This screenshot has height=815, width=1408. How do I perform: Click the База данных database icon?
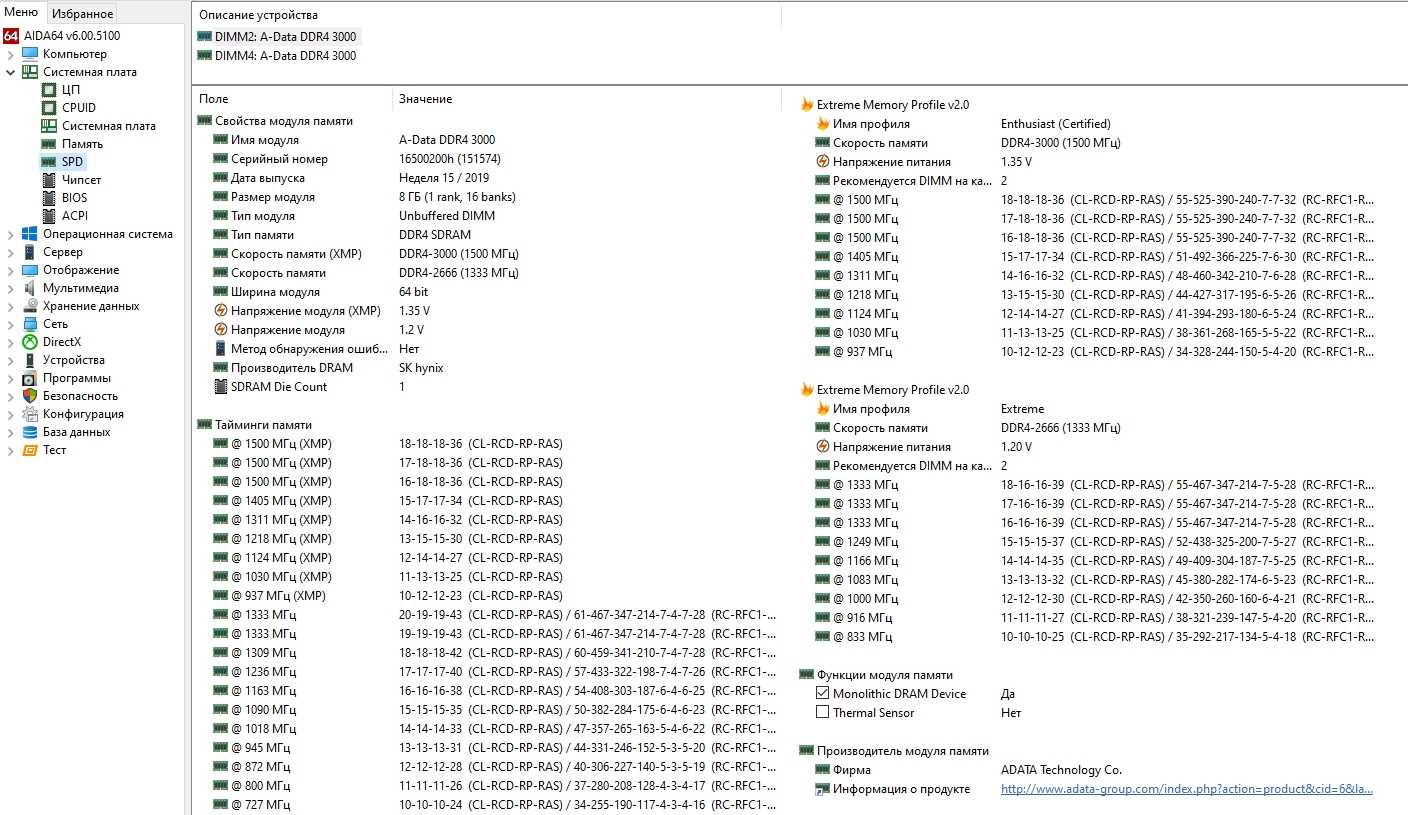click(x=30, y=432)
